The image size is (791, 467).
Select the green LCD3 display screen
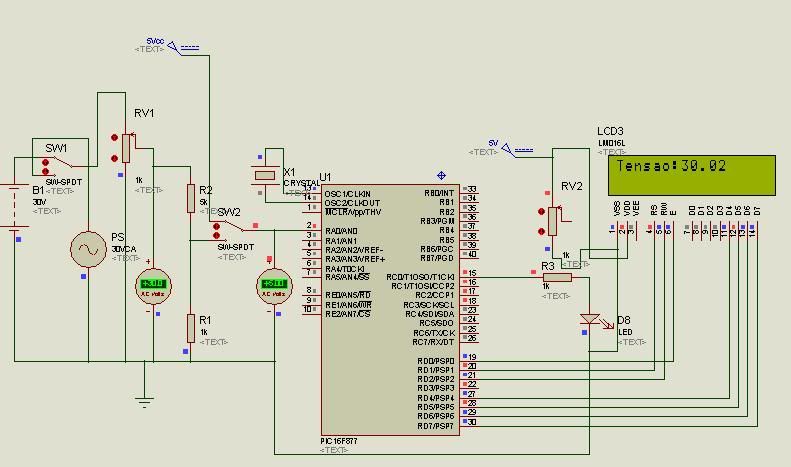tap(692, 176)
